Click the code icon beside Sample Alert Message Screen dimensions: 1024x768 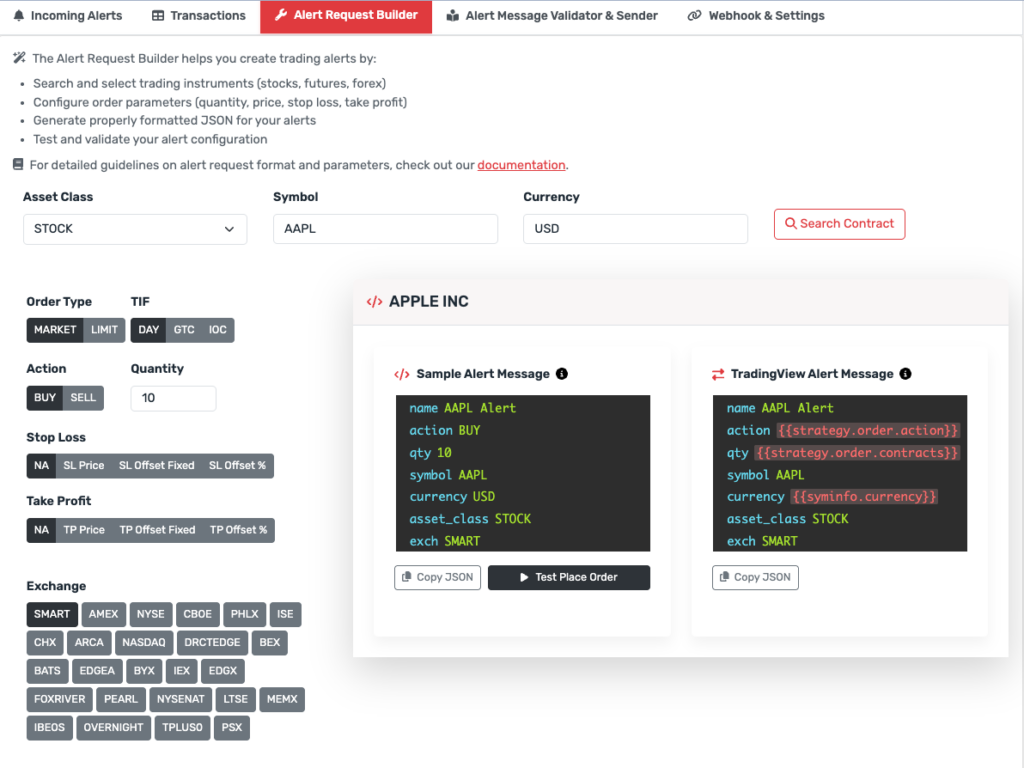402,374
